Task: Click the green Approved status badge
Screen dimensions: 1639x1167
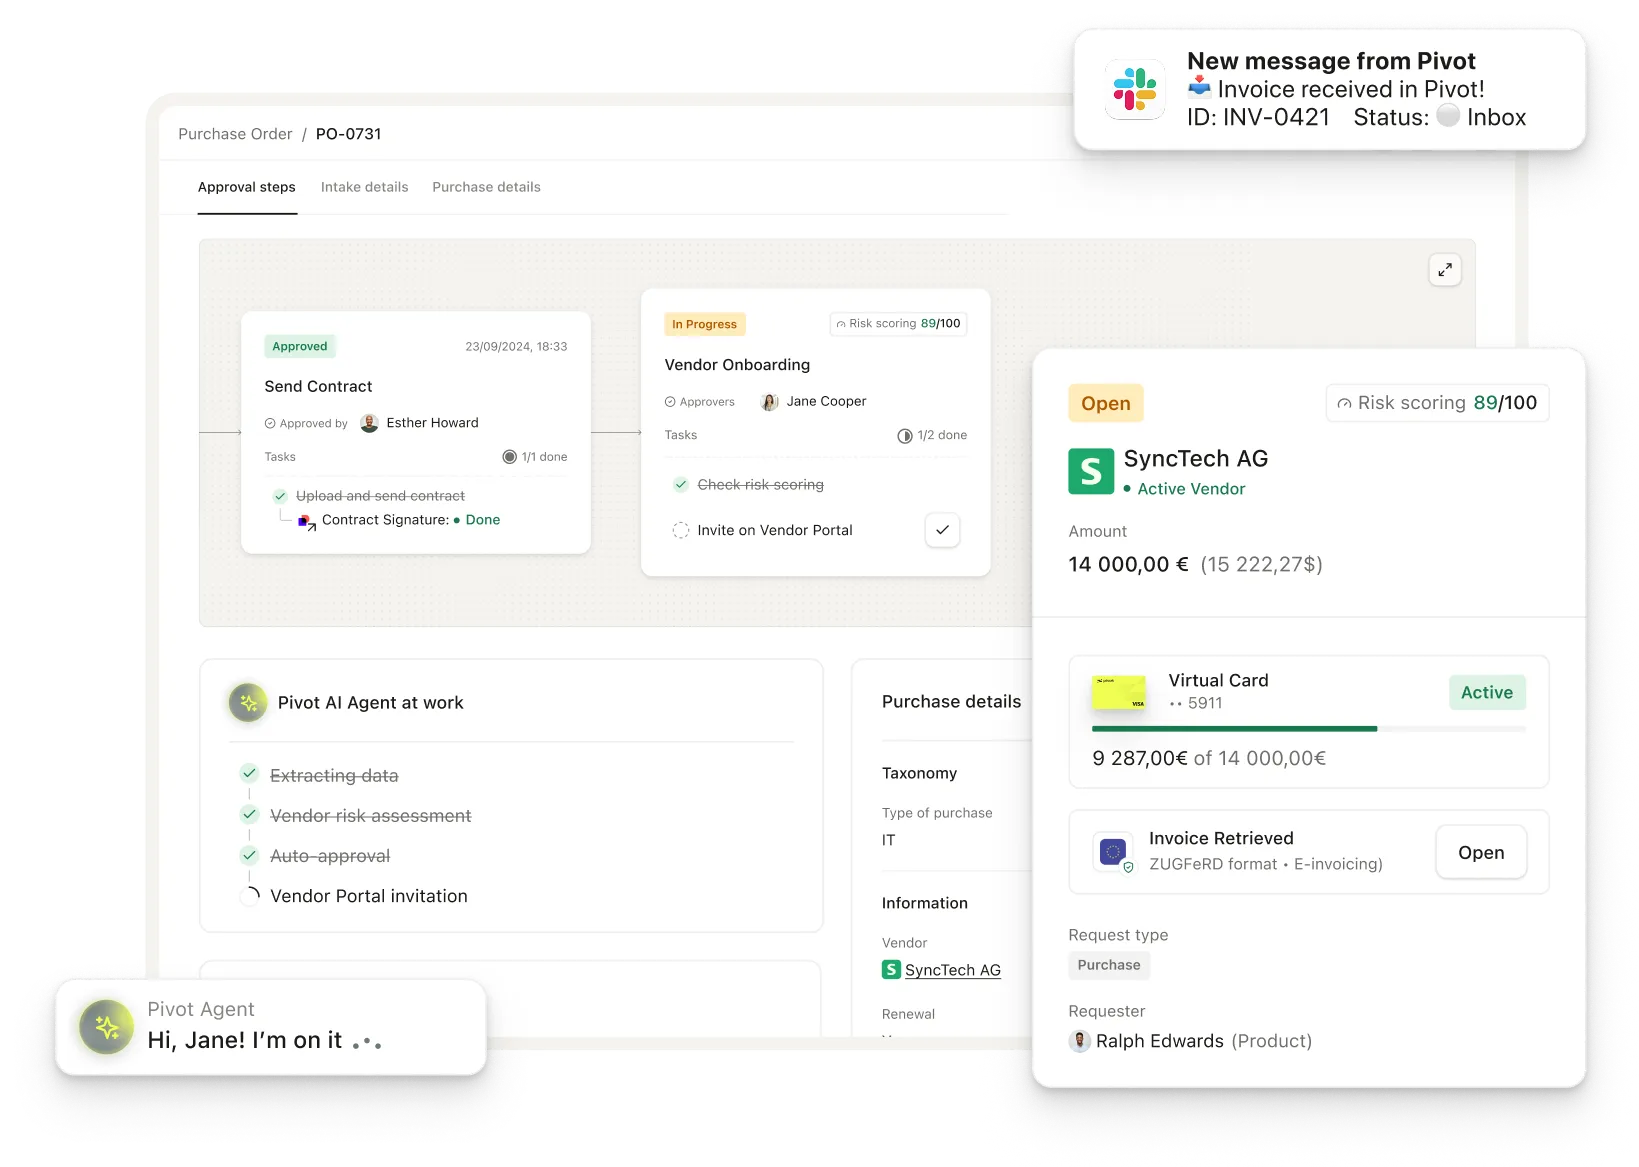Action: (x=300, y=346)
